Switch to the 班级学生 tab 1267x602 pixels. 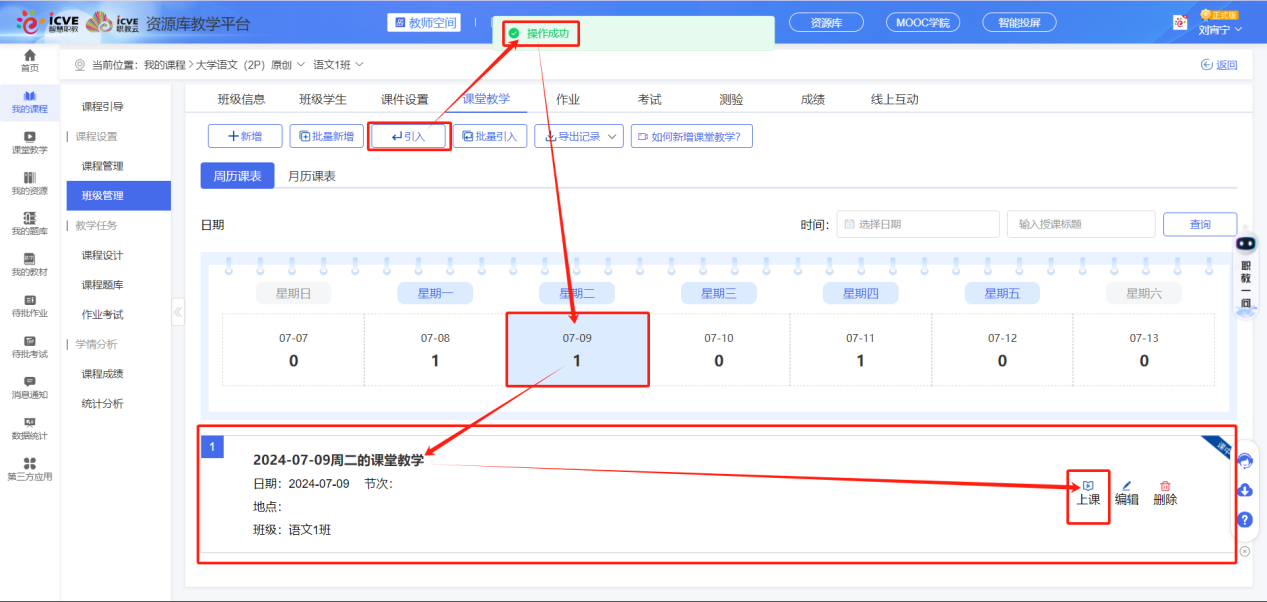(323, 99)
